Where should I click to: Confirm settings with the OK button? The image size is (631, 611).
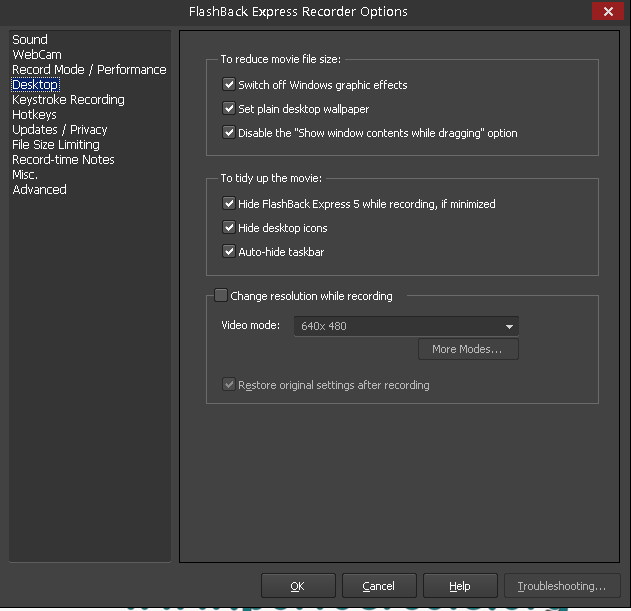point(297,586)
